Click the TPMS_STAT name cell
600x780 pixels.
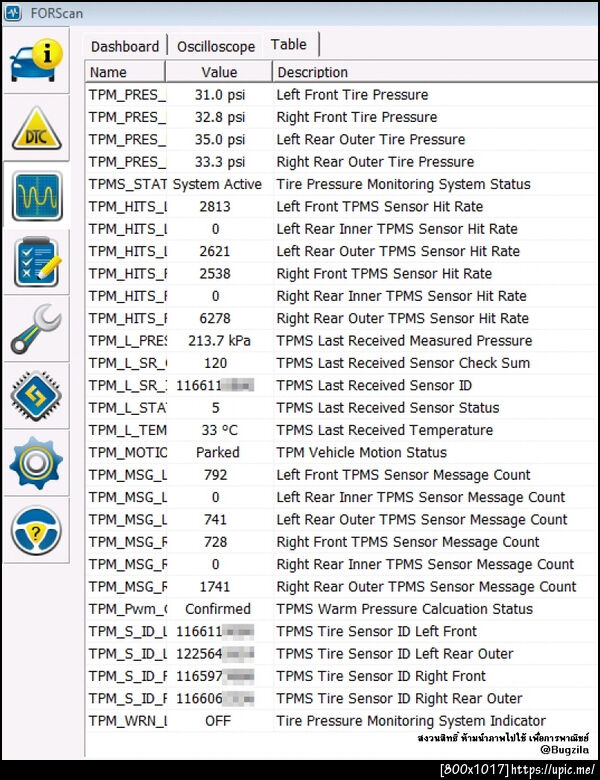[127, 184]
